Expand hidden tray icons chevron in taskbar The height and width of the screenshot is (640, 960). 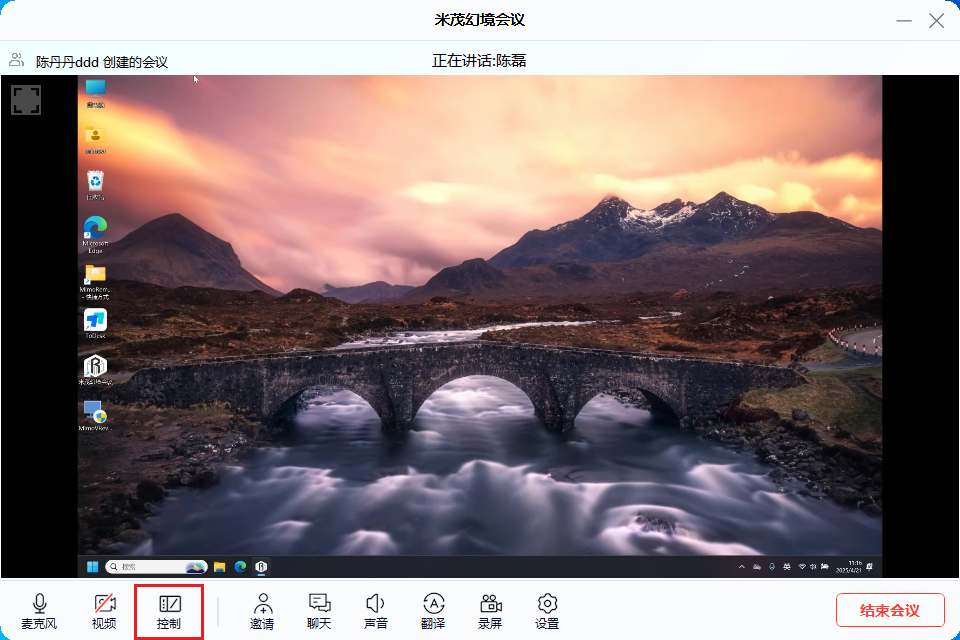(x=741, y=567)
